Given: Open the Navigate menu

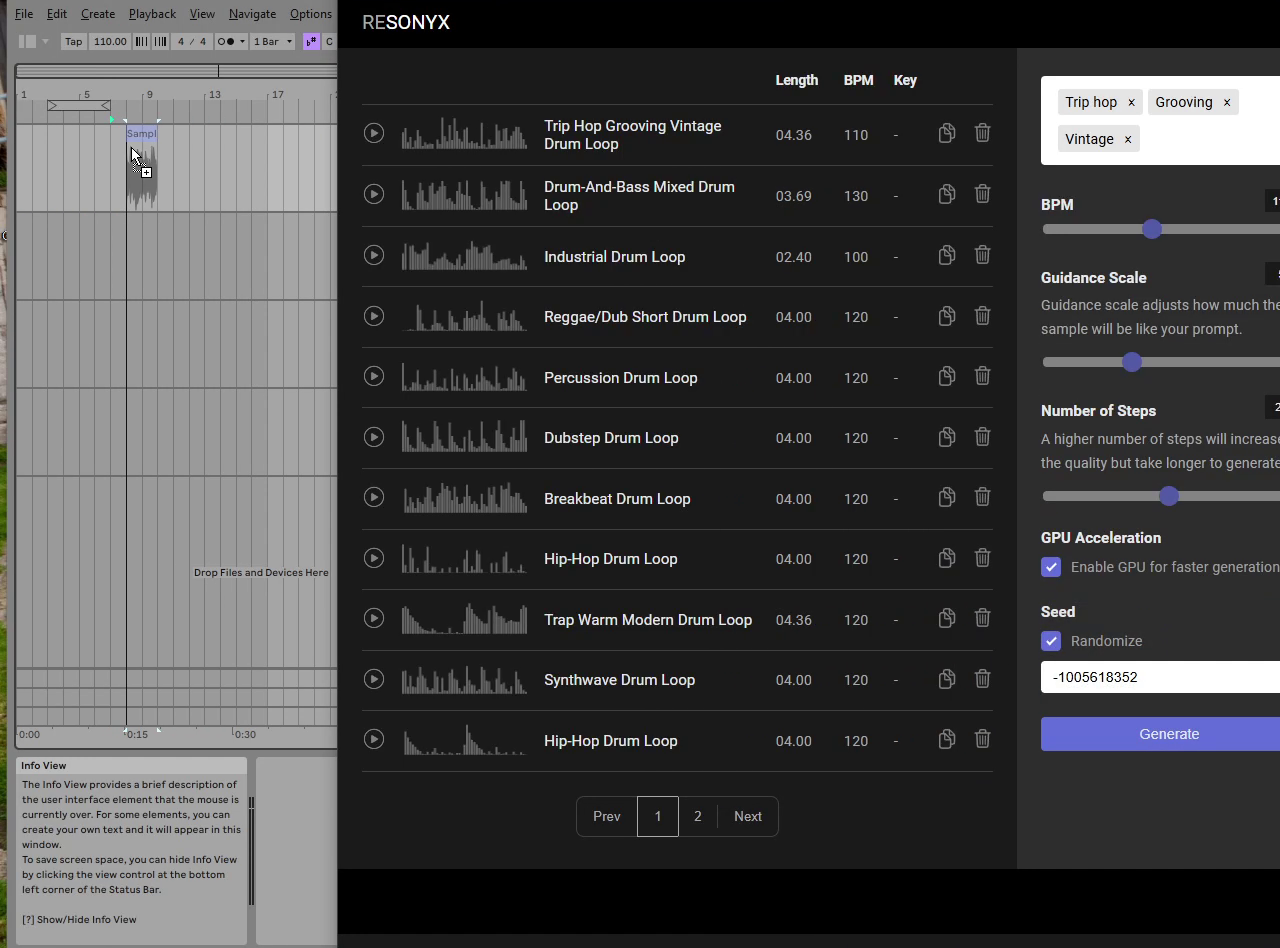Looking at the screenshot, I should (252, 14).
